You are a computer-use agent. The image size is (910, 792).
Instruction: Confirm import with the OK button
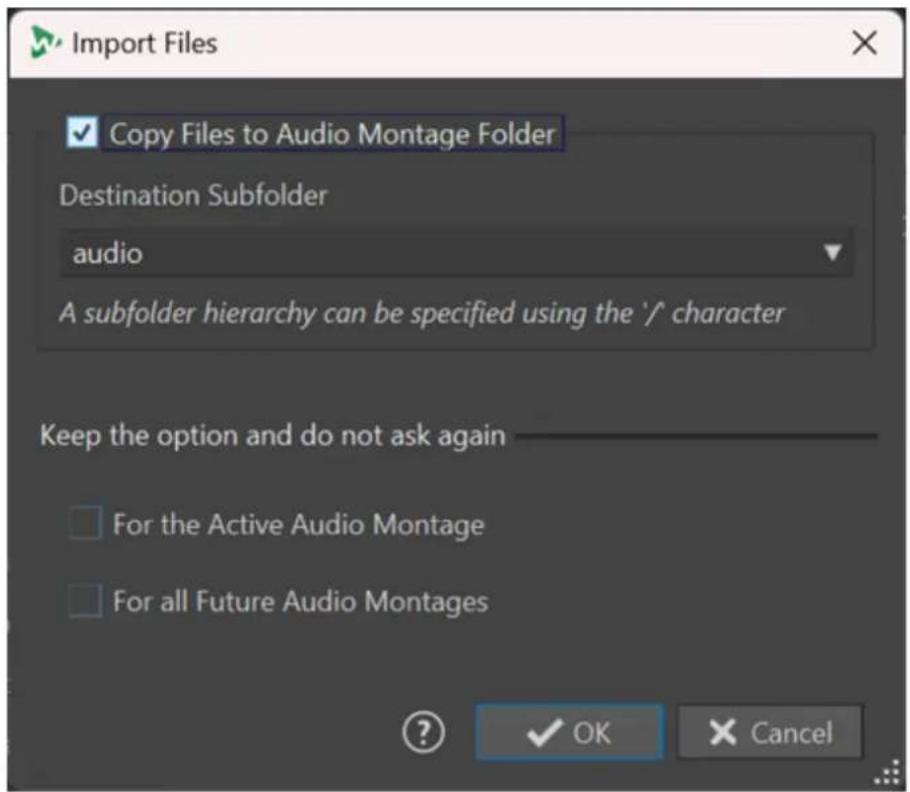tap(569, 732)
